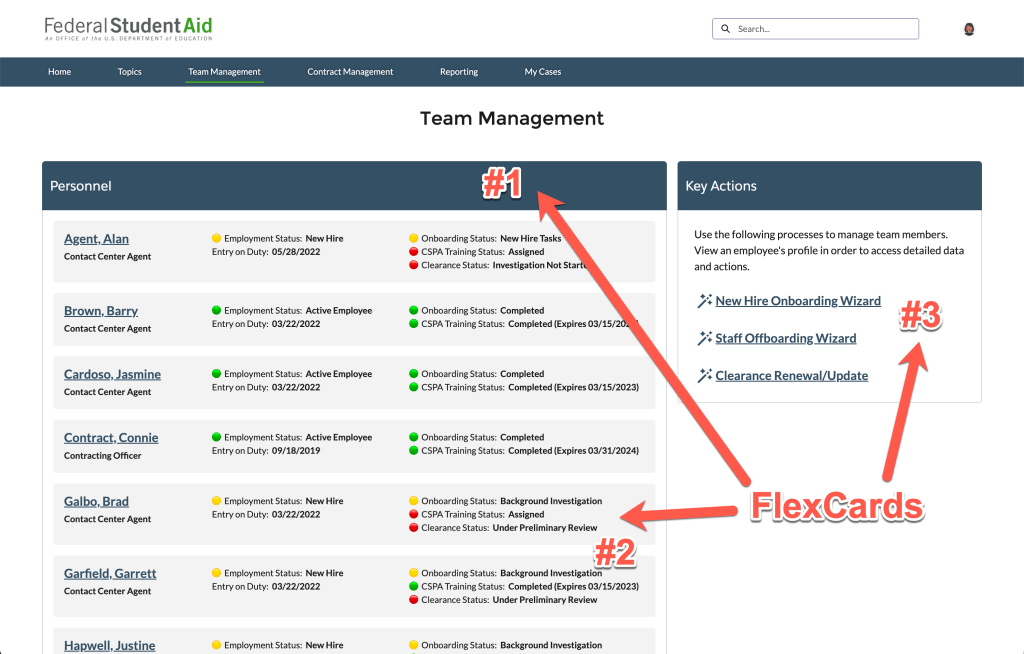
Task: Open Agent, Alan's profile
Action: 96,239
